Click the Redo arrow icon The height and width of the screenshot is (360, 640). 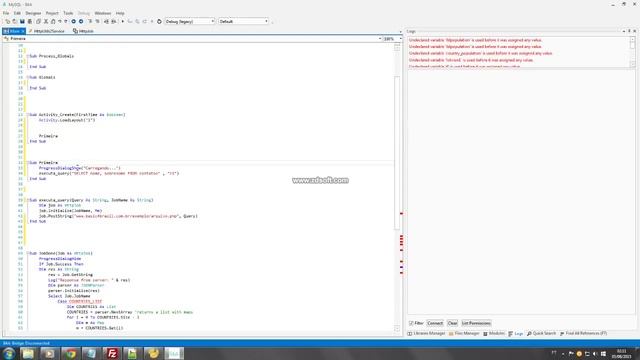[x=66, y=21]
